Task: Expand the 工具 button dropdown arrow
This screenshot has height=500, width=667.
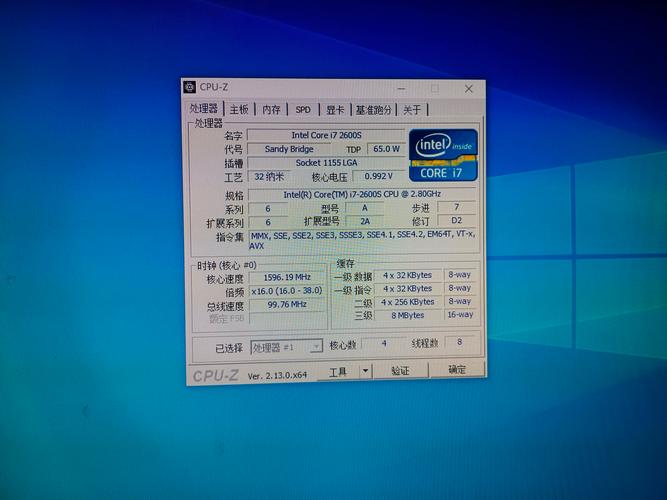Action: 365,371
